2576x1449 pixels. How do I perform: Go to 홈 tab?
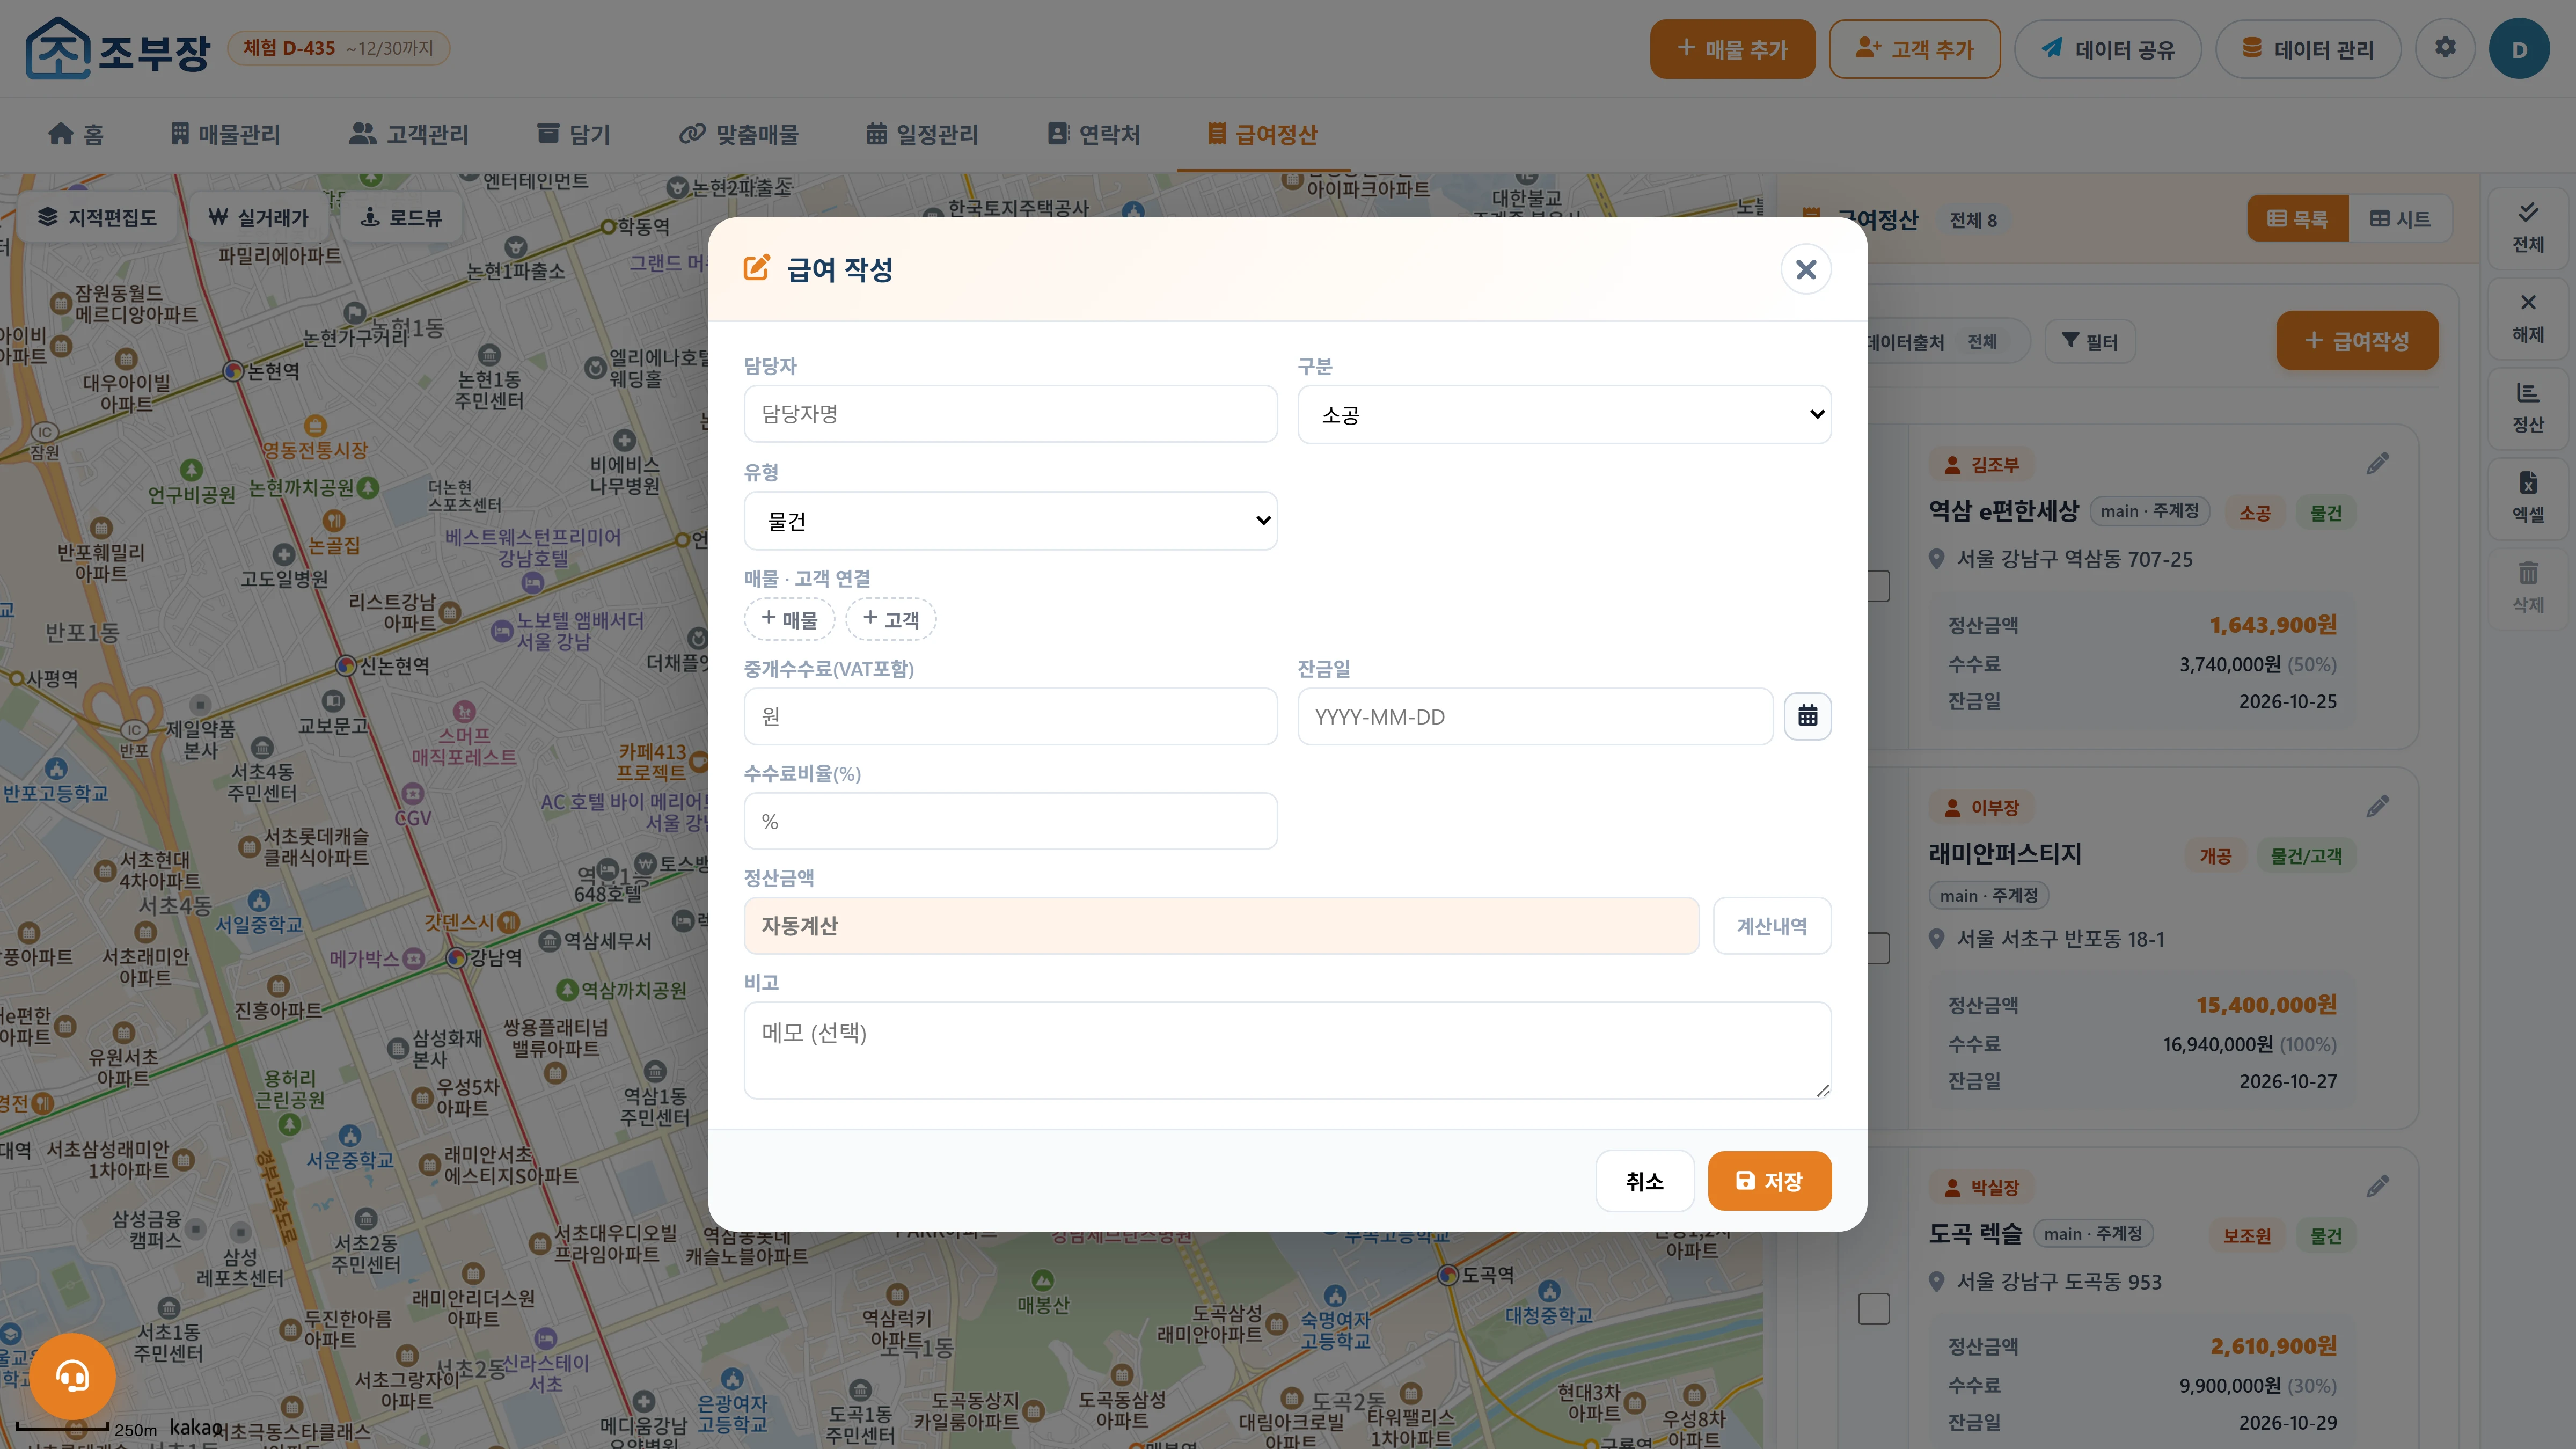pyautogui.click(x=76, y=134)
